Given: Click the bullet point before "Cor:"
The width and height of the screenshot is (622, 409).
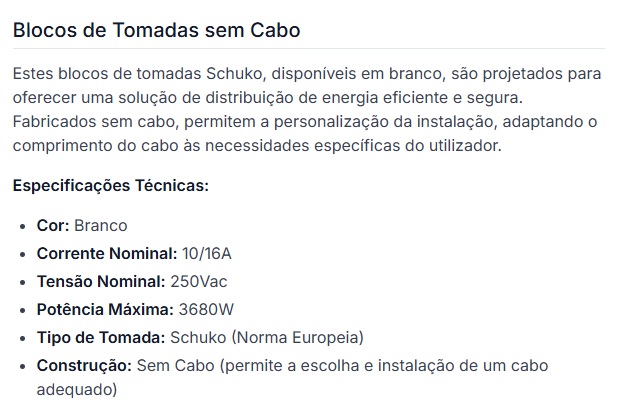Looking at the screenshot, I should tap(22, 226).
